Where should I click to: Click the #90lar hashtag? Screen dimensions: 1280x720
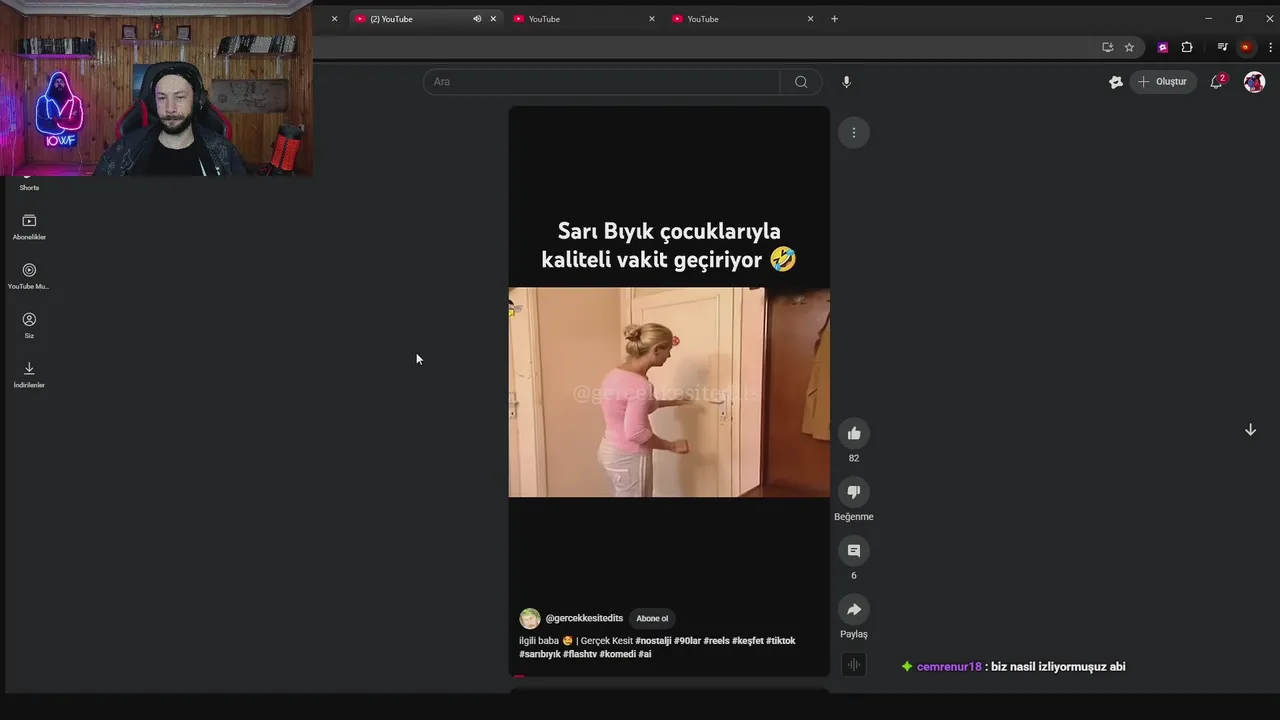[x=688, y=641]
